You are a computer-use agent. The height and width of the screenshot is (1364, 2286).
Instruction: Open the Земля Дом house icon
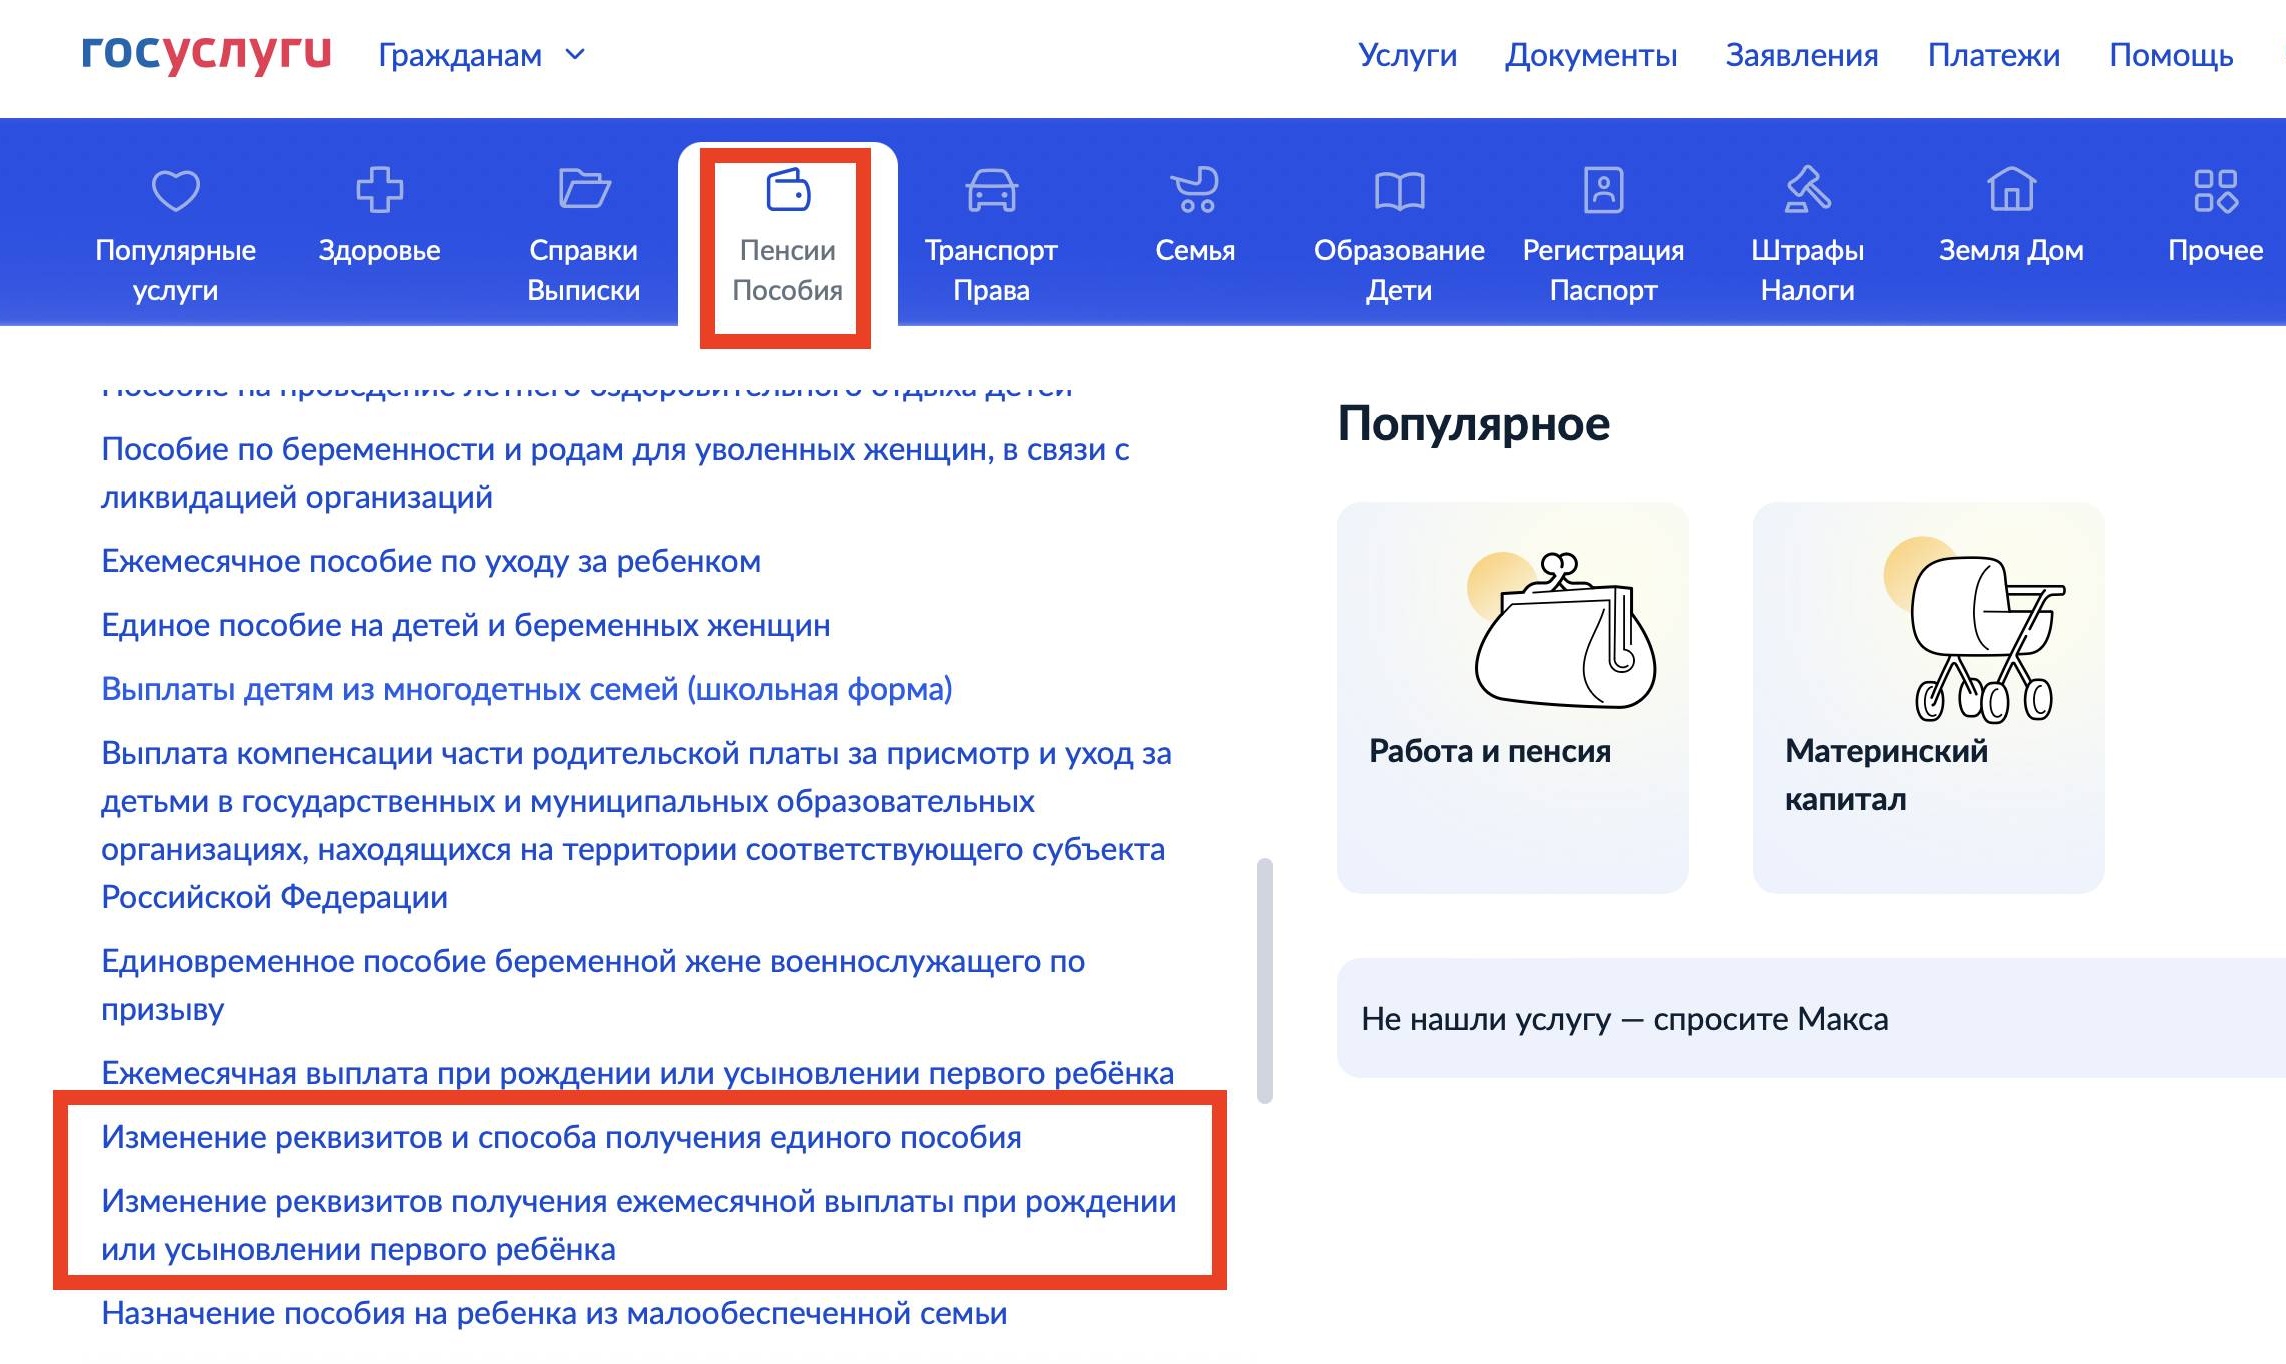point(2010,190)
